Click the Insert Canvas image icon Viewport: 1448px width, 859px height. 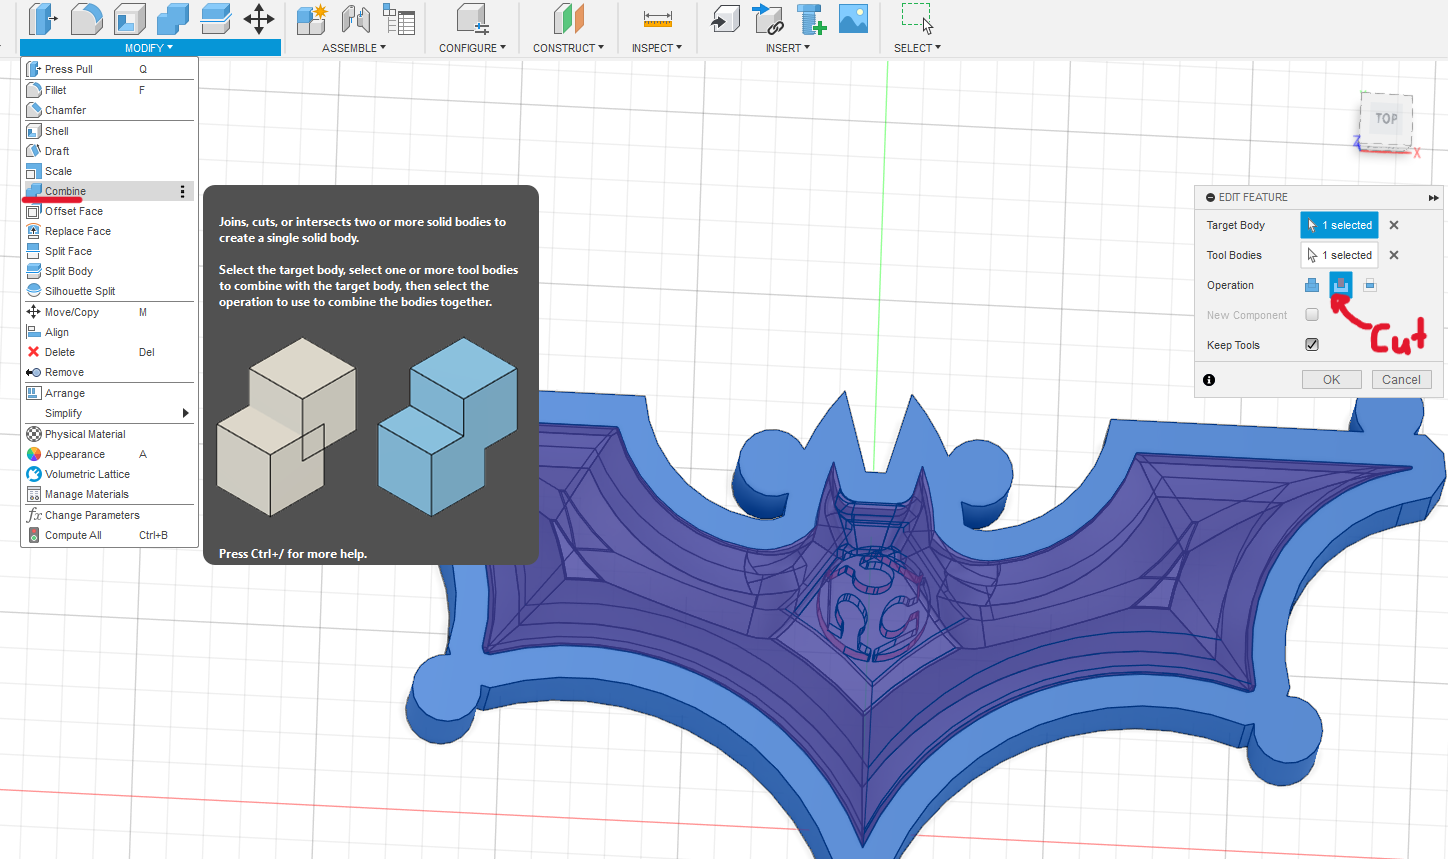(x=853, y=18)
